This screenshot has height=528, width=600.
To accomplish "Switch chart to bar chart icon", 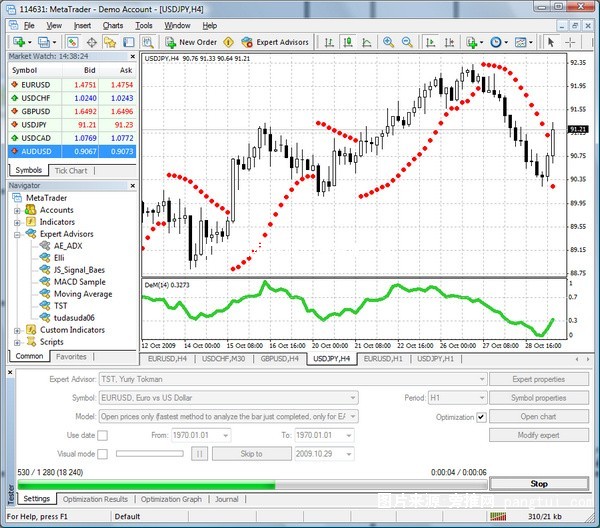I will tap(330, 42).
